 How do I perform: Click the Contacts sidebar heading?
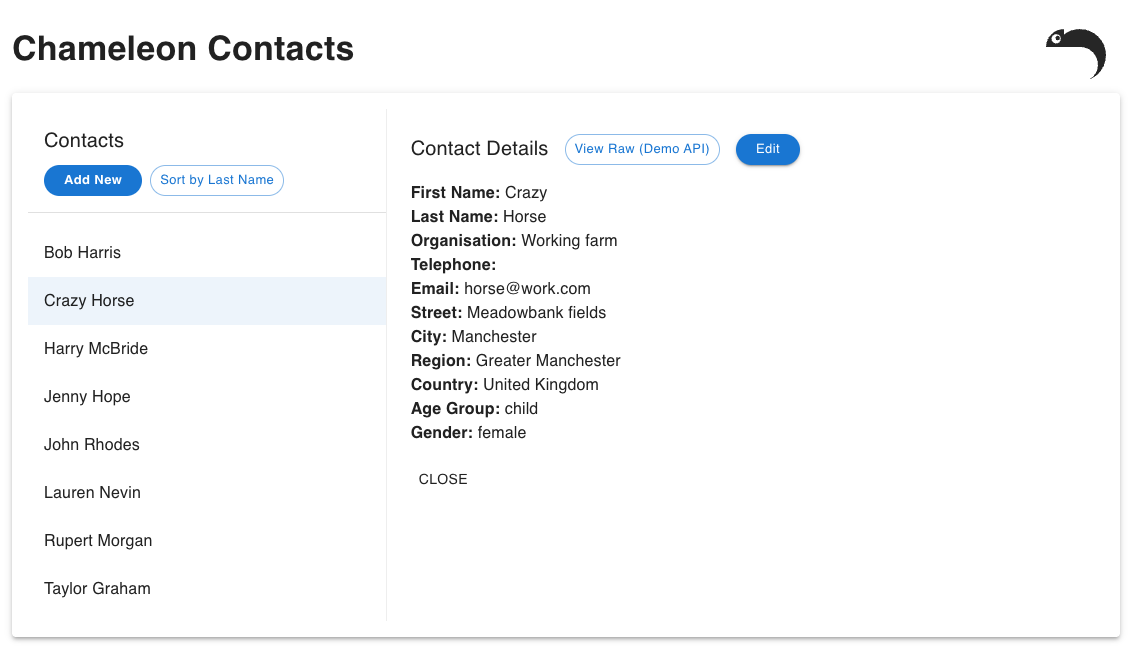click(84, 141)
